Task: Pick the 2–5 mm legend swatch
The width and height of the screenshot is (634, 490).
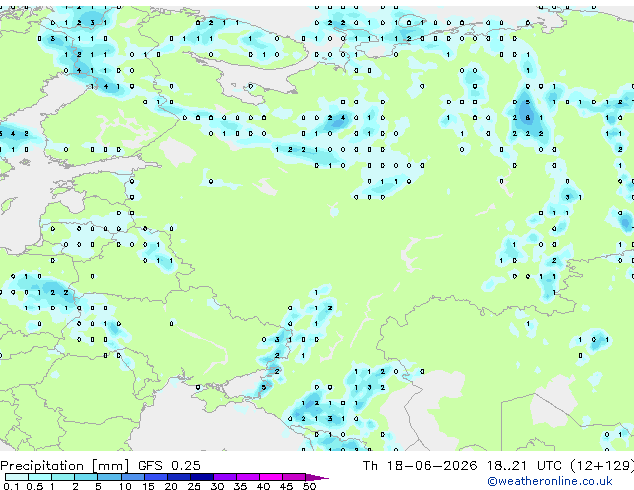Action: pos(86,477)
